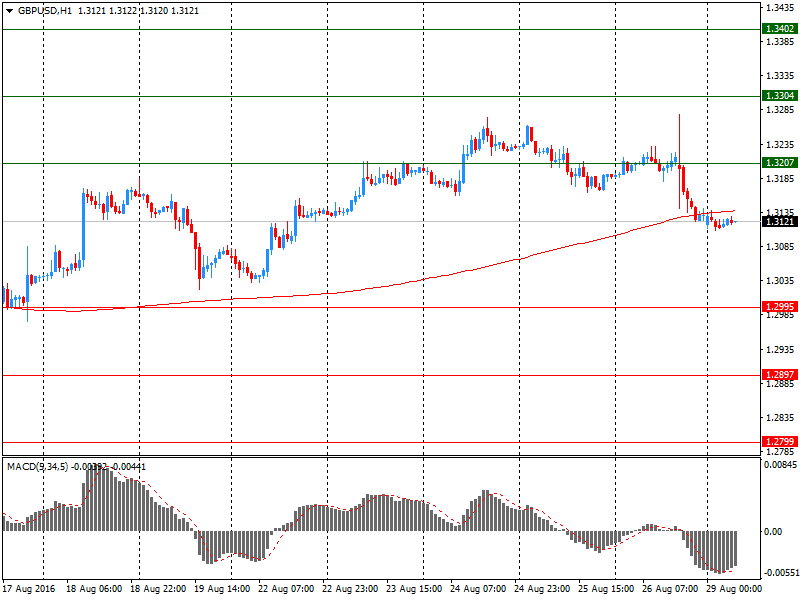Click the 1.3035 price scale value

pyautogui.click(x=780, y=281)
